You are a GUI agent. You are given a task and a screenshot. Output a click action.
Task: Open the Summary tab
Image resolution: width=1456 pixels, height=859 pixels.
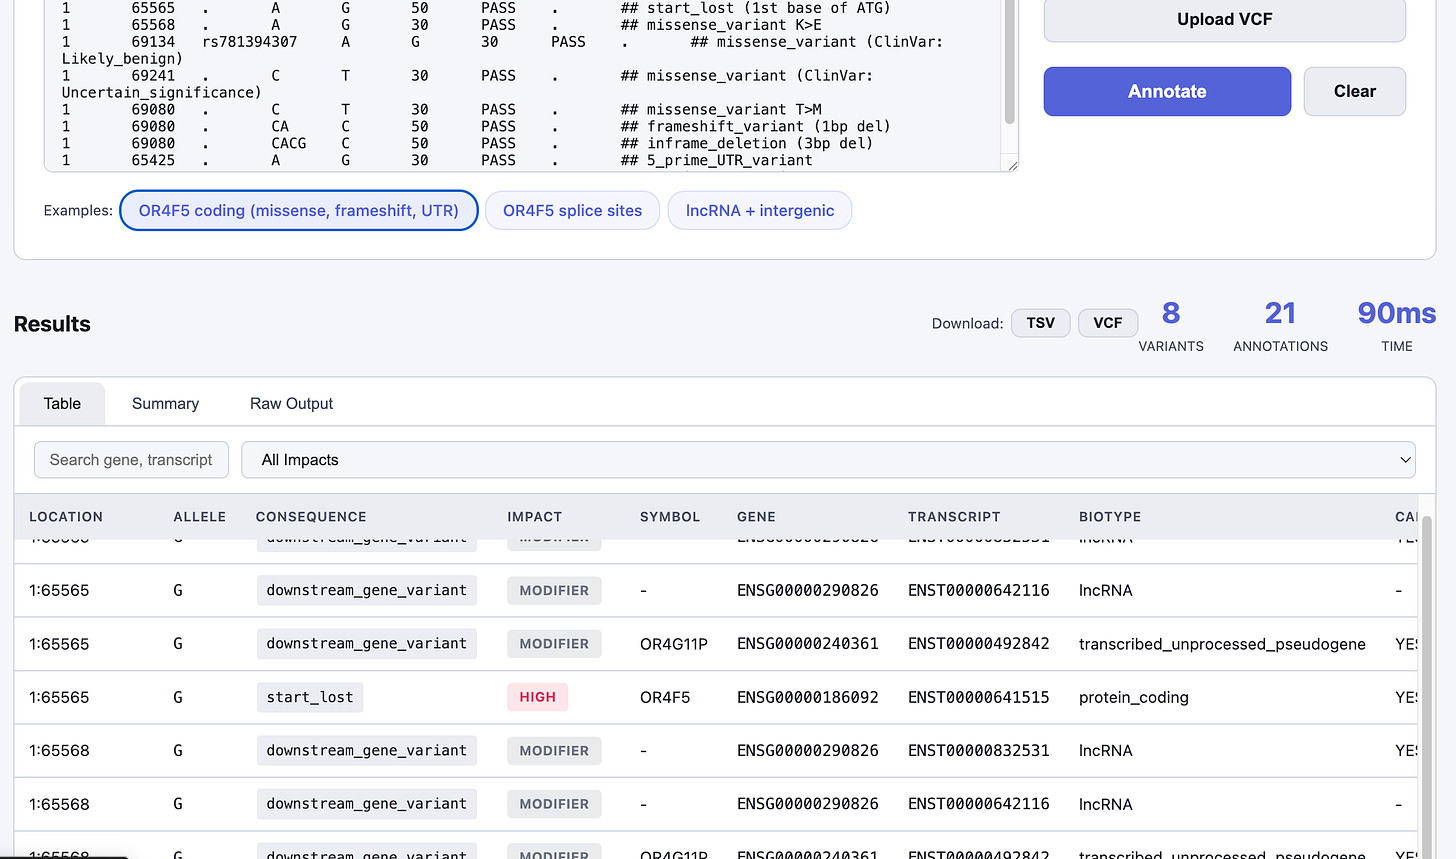tap(165, 404)
